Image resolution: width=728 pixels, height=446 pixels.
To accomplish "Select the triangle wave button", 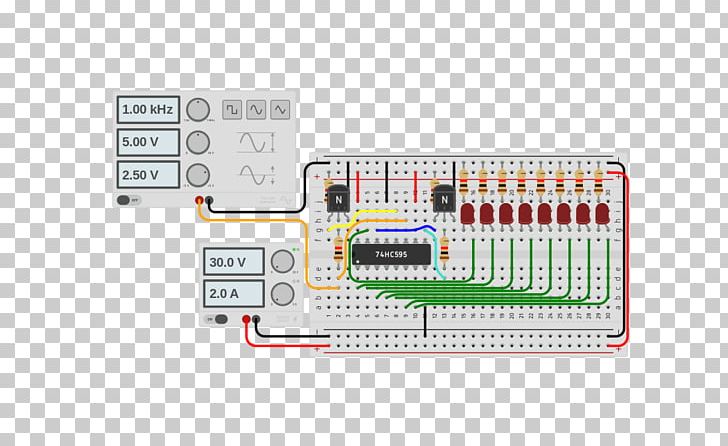I will 280,108.
